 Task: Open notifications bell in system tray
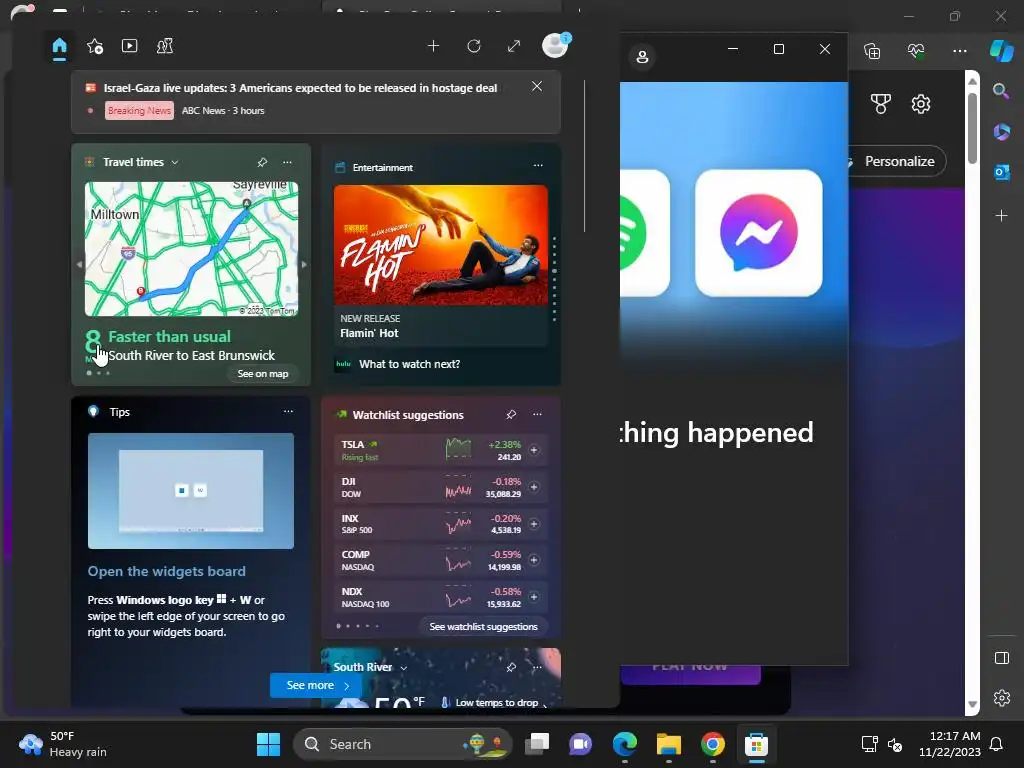click(x=997, y=744)
